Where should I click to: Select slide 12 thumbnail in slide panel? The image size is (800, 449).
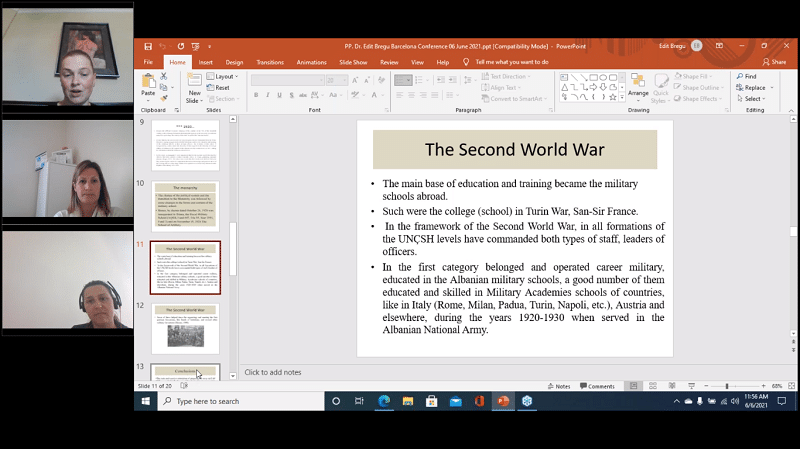[x=186, y=328]
